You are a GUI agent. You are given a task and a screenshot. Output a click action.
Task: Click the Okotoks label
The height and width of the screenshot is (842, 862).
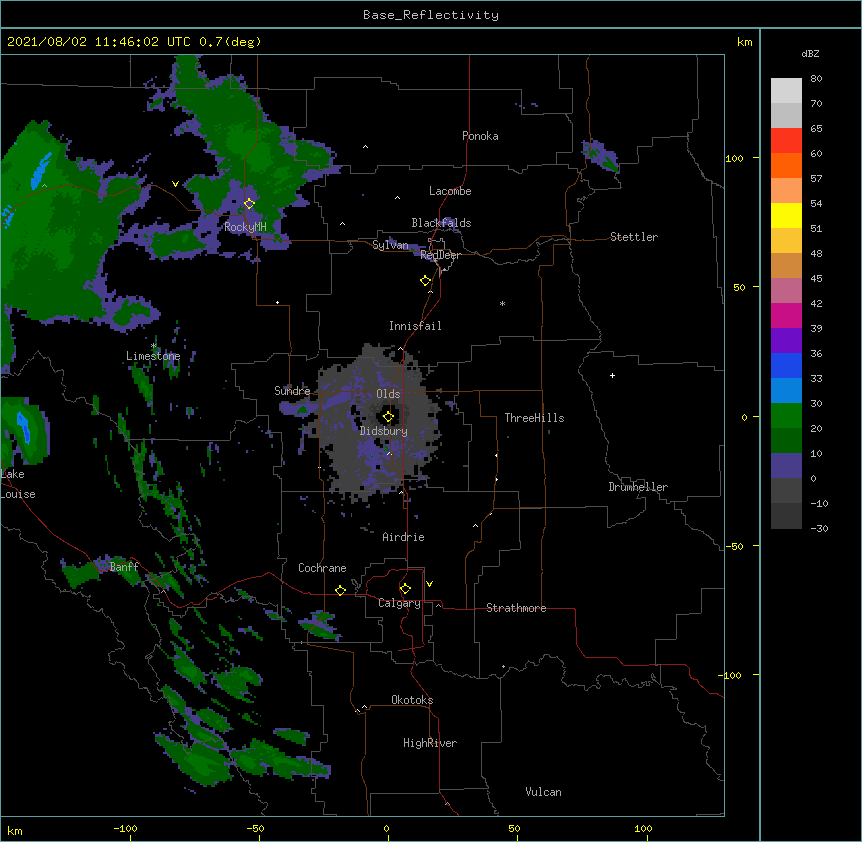pos(412,700)
